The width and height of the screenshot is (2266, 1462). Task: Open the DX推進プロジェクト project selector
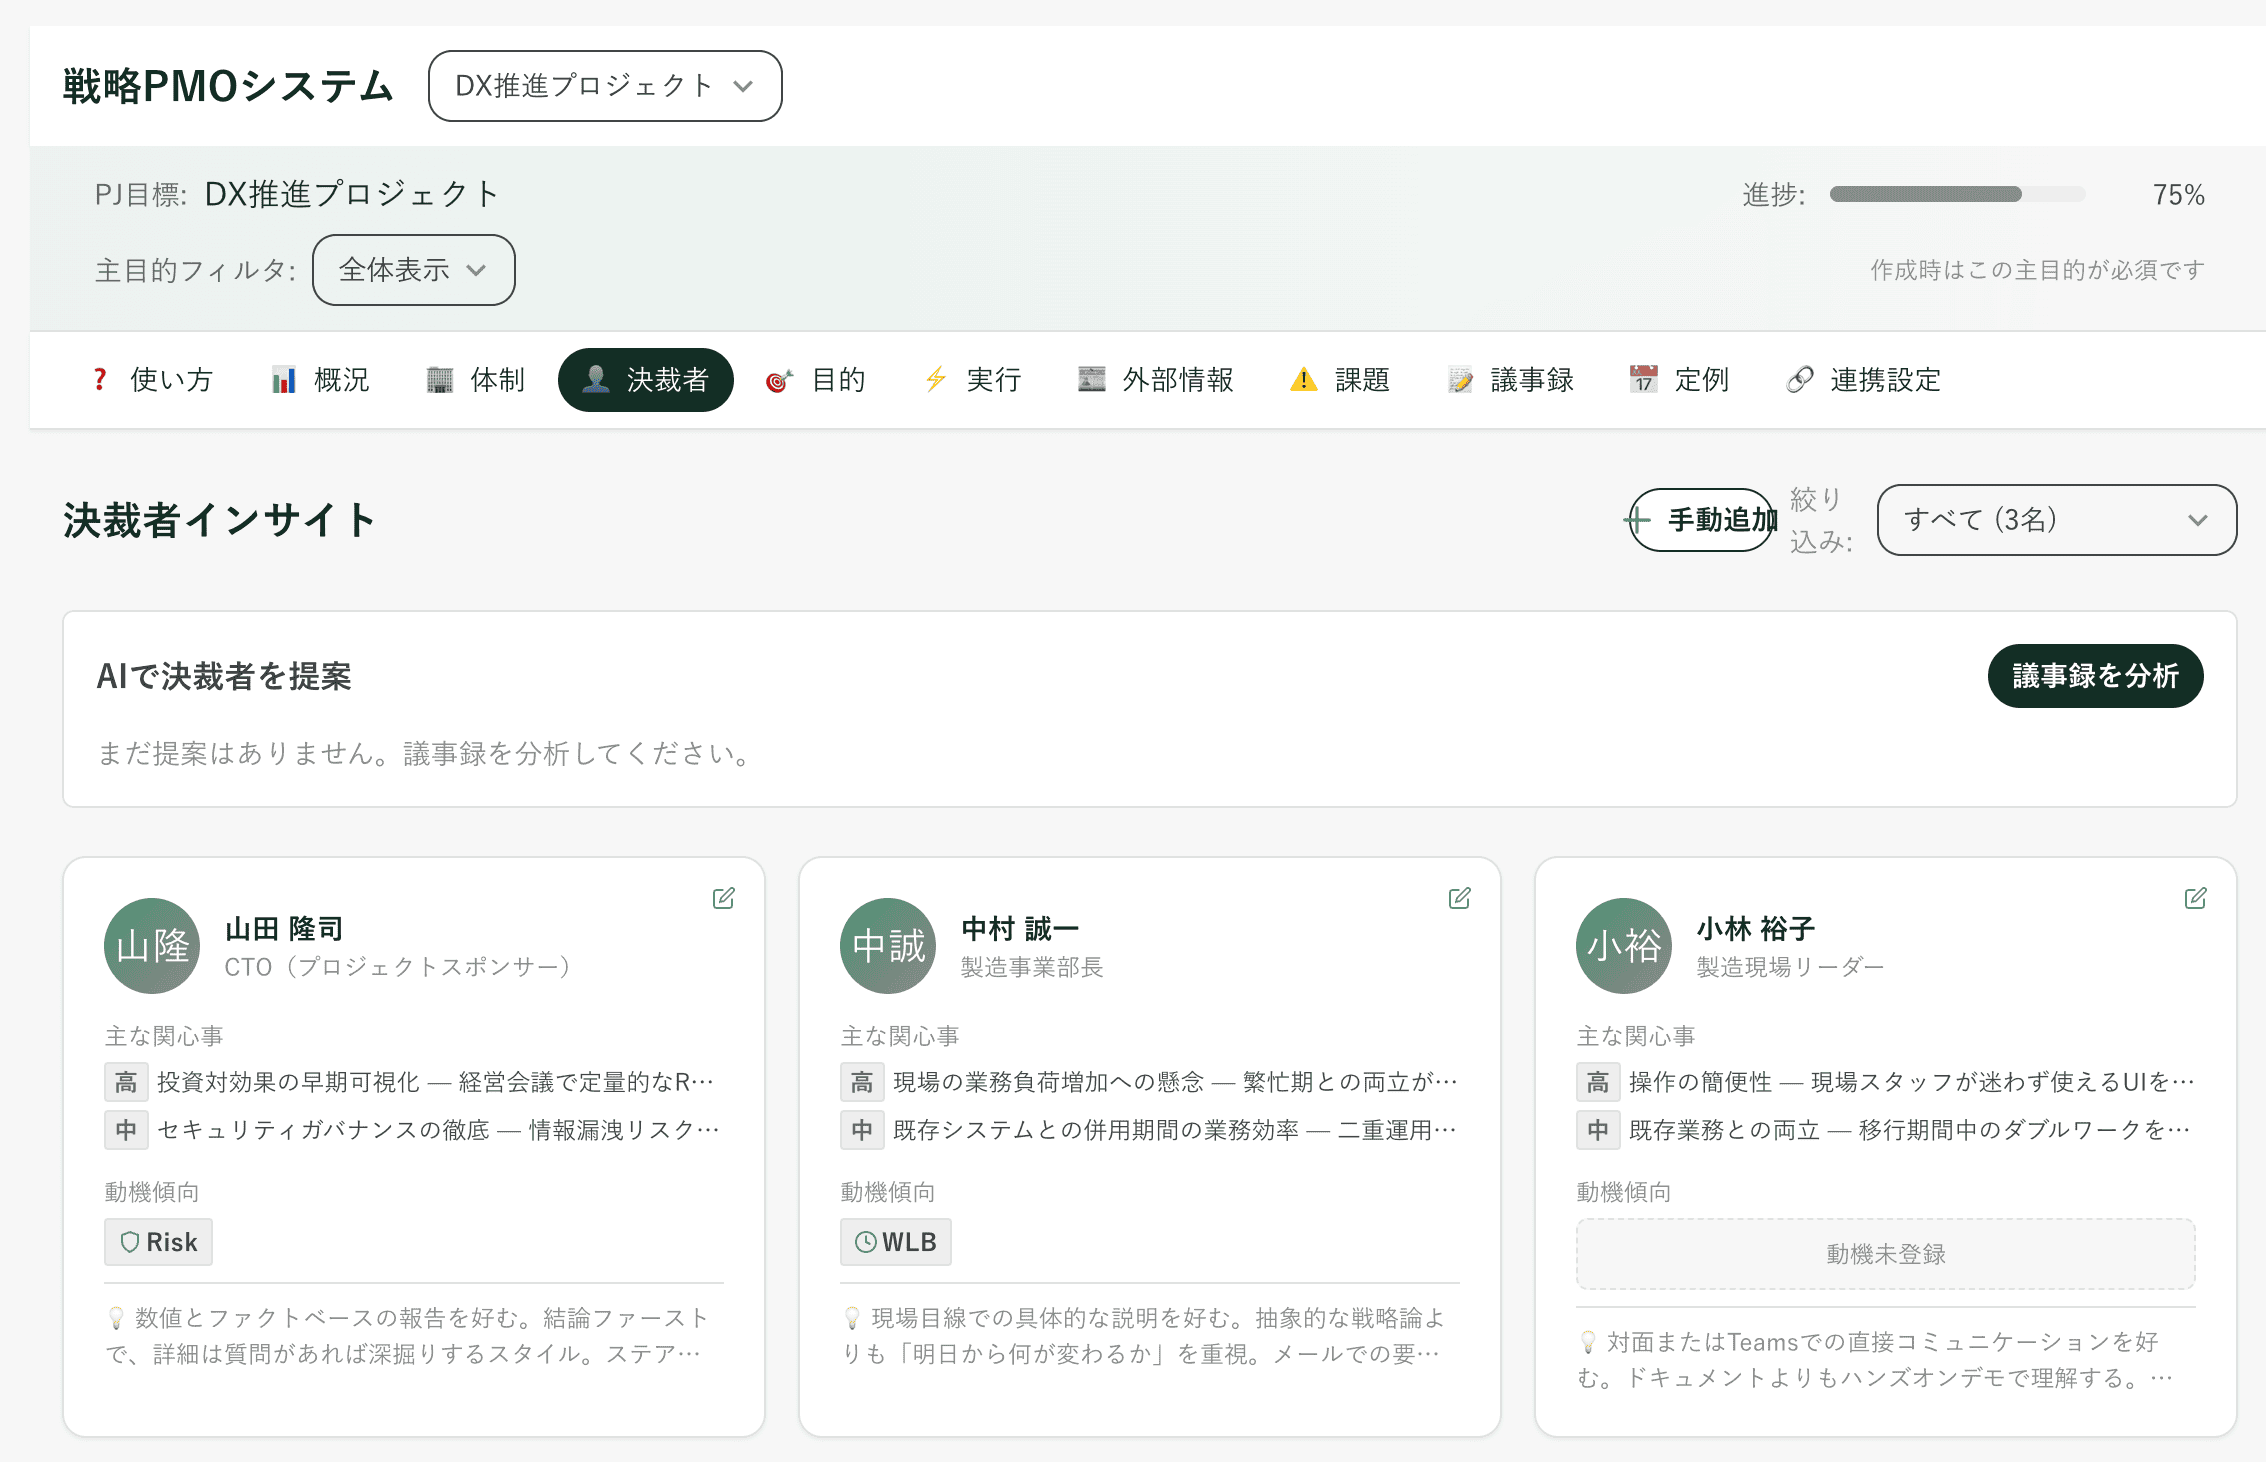[x=604, y=86]
